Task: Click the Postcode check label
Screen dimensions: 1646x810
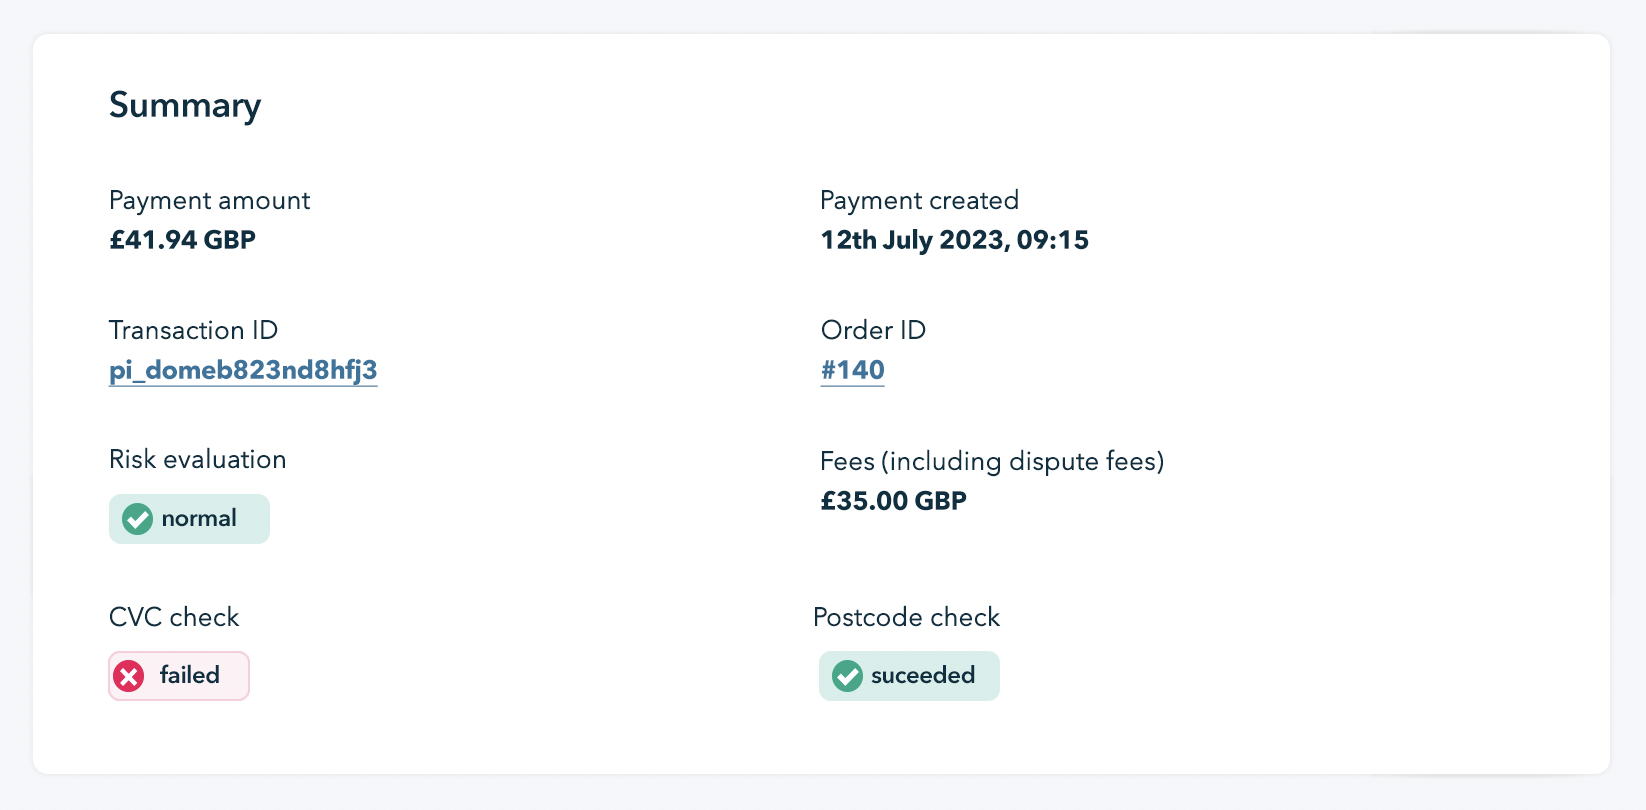Action: point(907,618)
